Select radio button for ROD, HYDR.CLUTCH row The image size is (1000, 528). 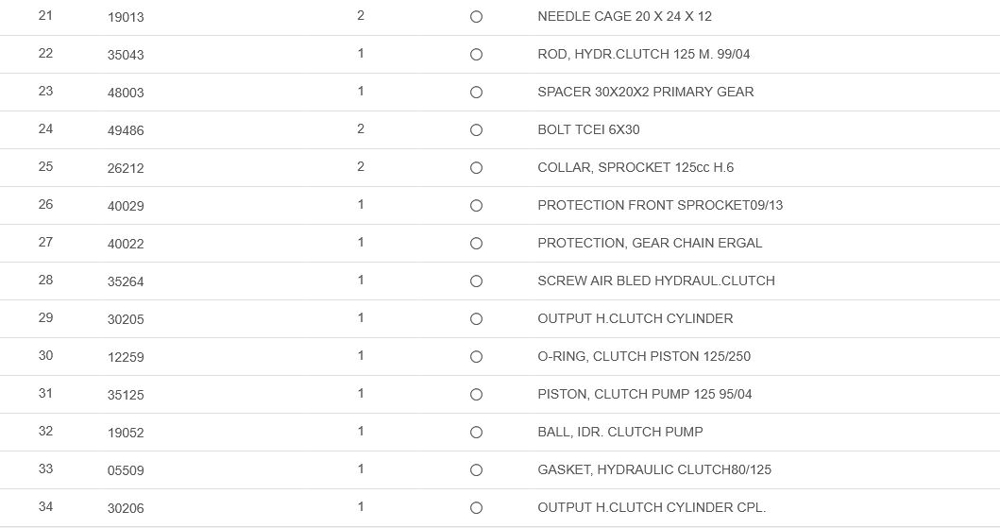[476, 55]
